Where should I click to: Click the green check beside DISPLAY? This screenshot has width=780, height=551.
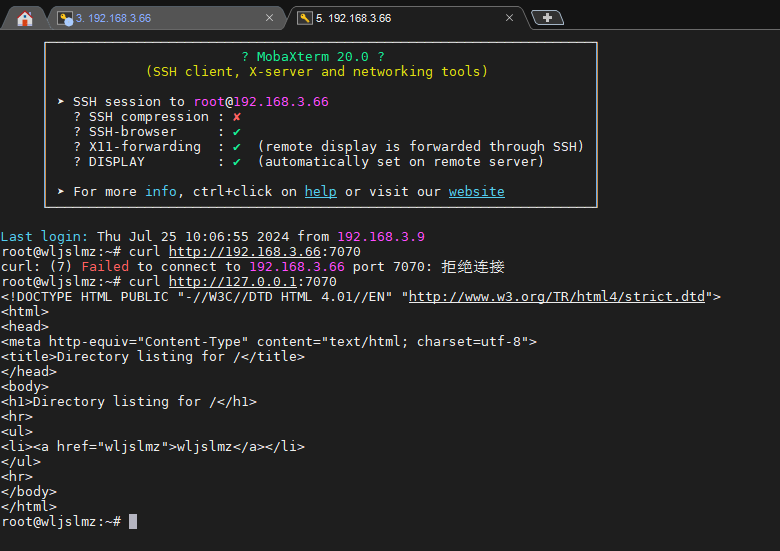point(237,162)
